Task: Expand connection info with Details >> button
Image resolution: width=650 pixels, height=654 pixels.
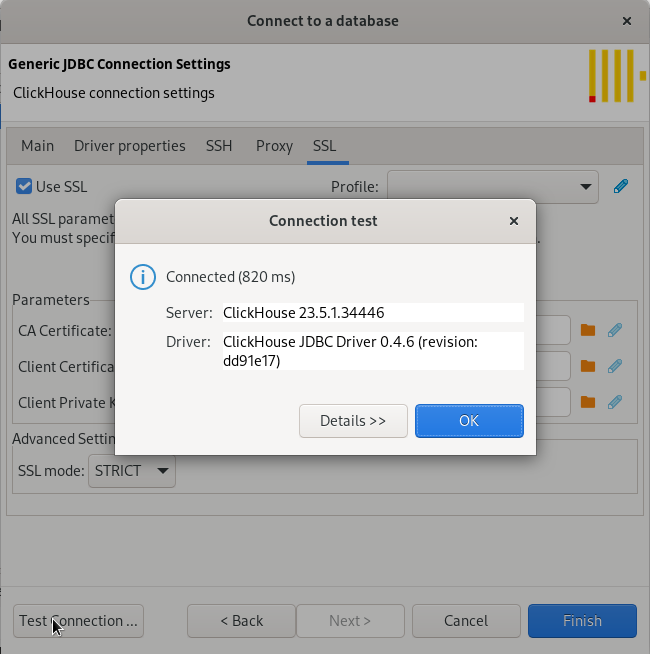Action: pyautogui.click(x=353, y=421)
